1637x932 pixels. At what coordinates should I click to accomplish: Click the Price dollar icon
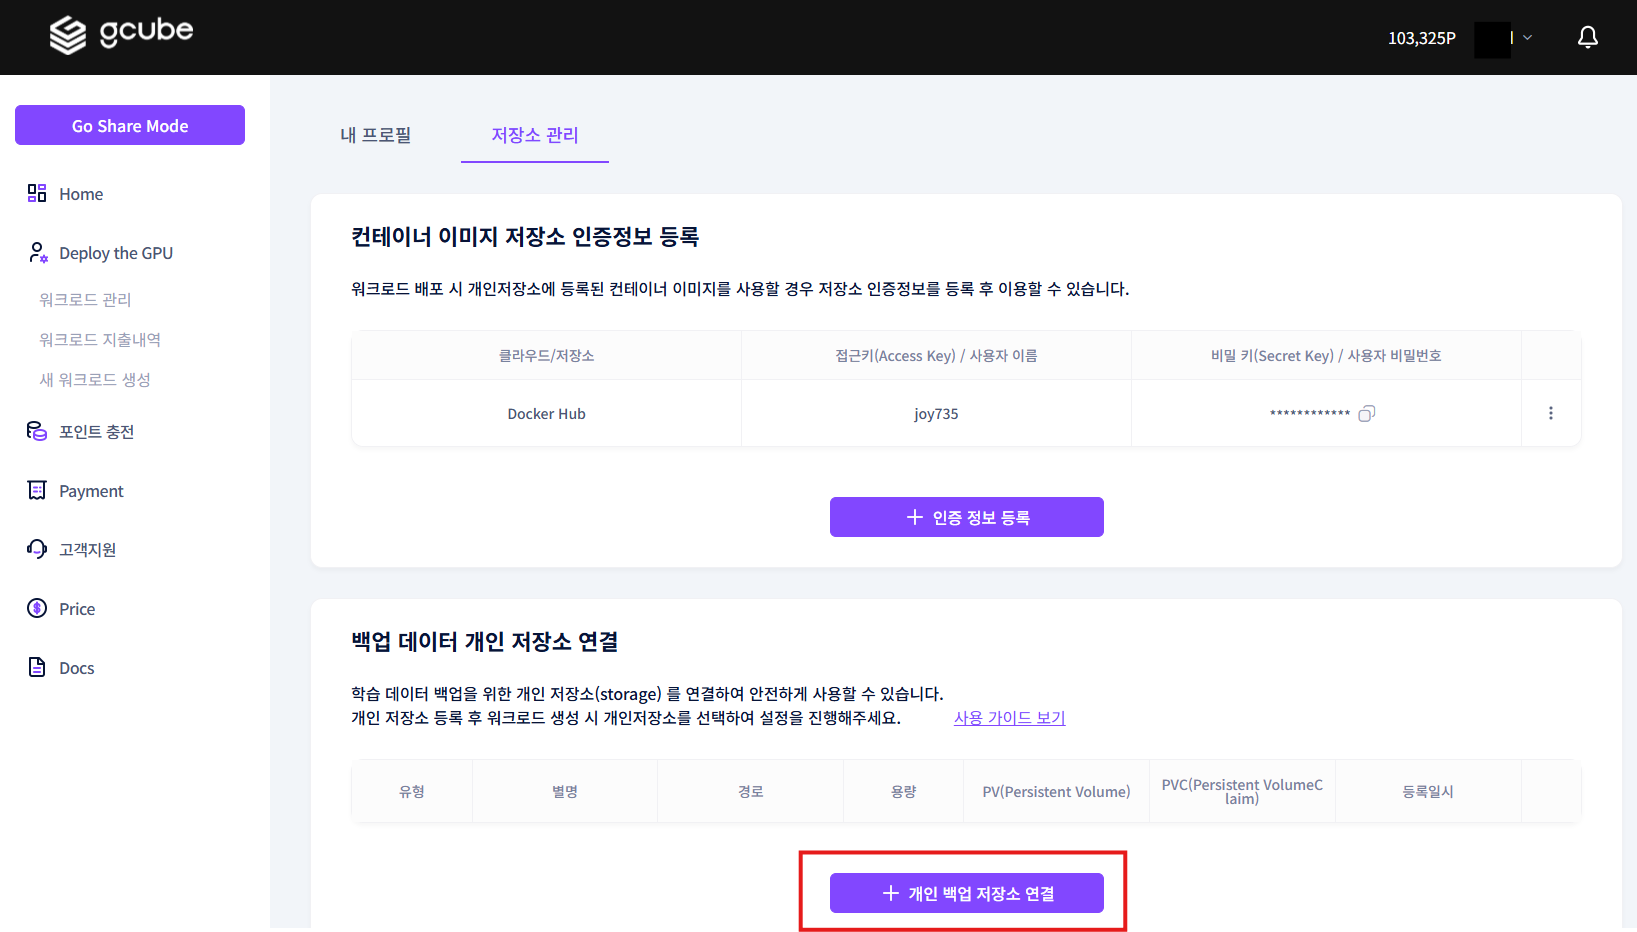point(36,608)
